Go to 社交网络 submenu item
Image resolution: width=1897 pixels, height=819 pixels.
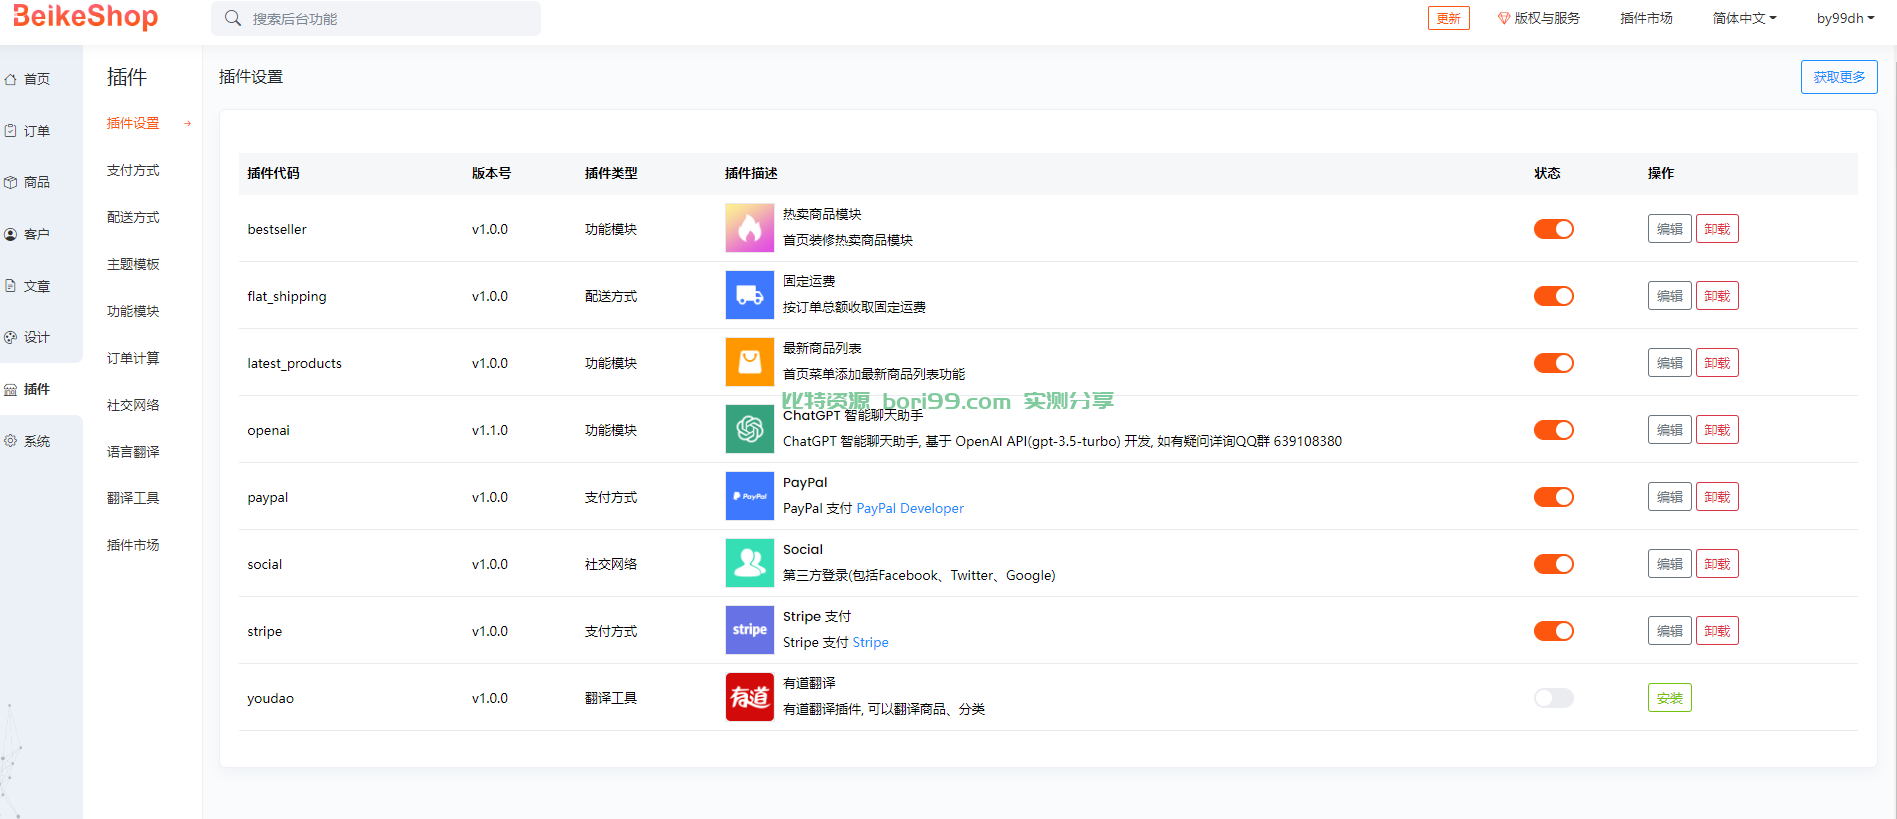(133, 406)
